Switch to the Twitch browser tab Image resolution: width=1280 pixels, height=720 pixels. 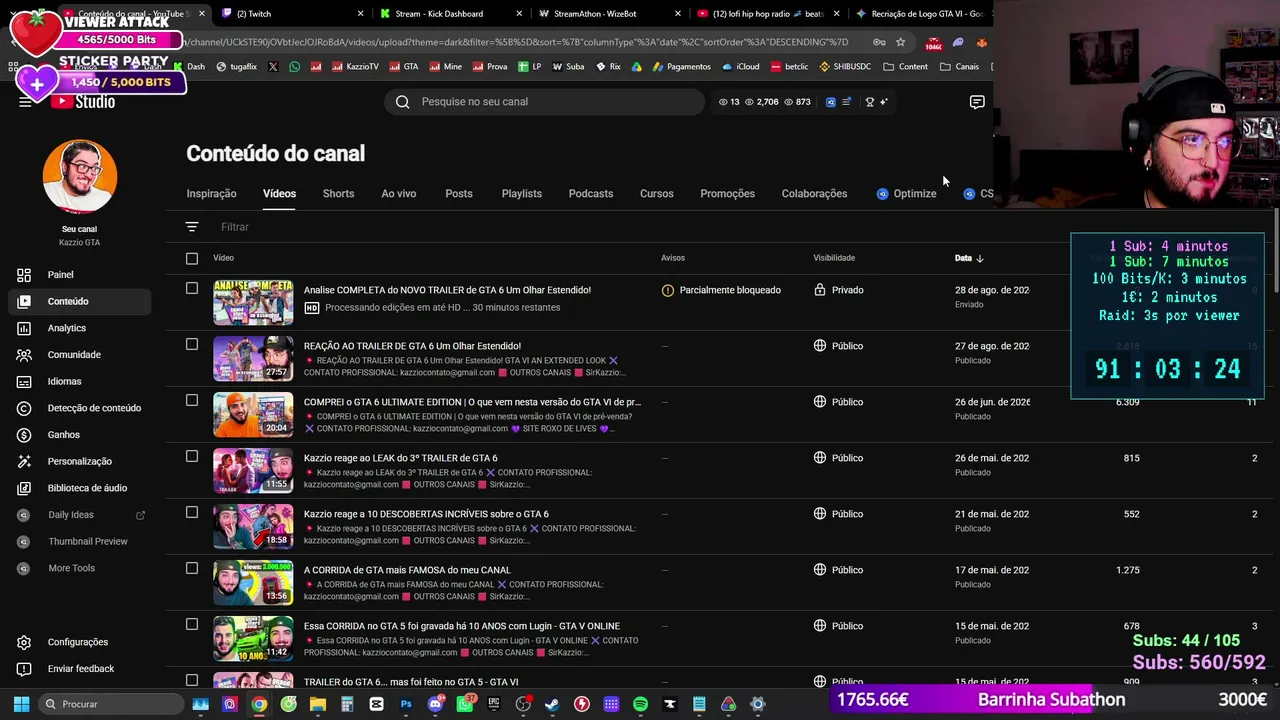click(290, 14)
